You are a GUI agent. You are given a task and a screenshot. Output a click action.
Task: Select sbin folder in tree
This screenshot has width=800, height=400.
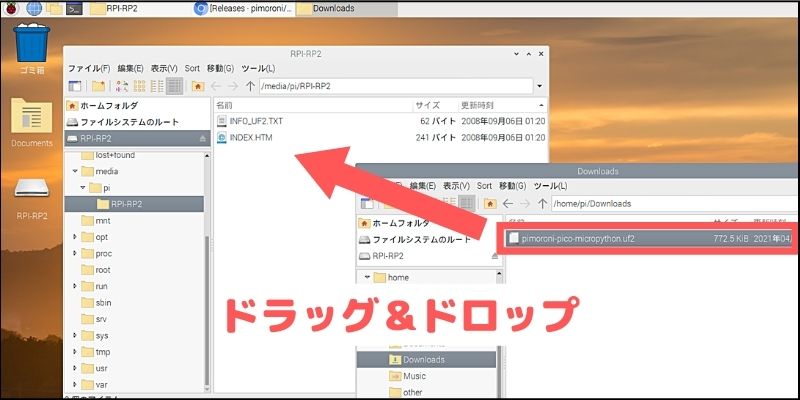(104, 303)
